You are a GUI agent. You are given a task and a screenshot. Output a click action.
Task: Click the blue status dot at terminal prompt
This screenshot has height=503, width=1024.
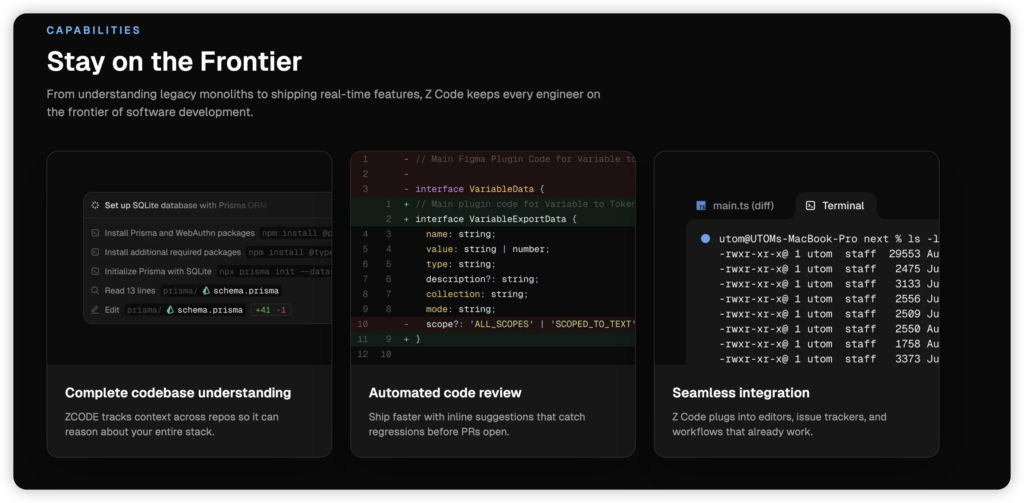[x=706, y=239]
